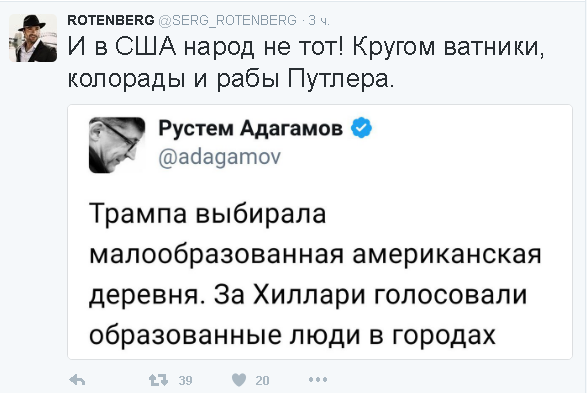
Task: Click Рустем Адагамов's black-and-white avatar
Action: [x=117, y=145]
